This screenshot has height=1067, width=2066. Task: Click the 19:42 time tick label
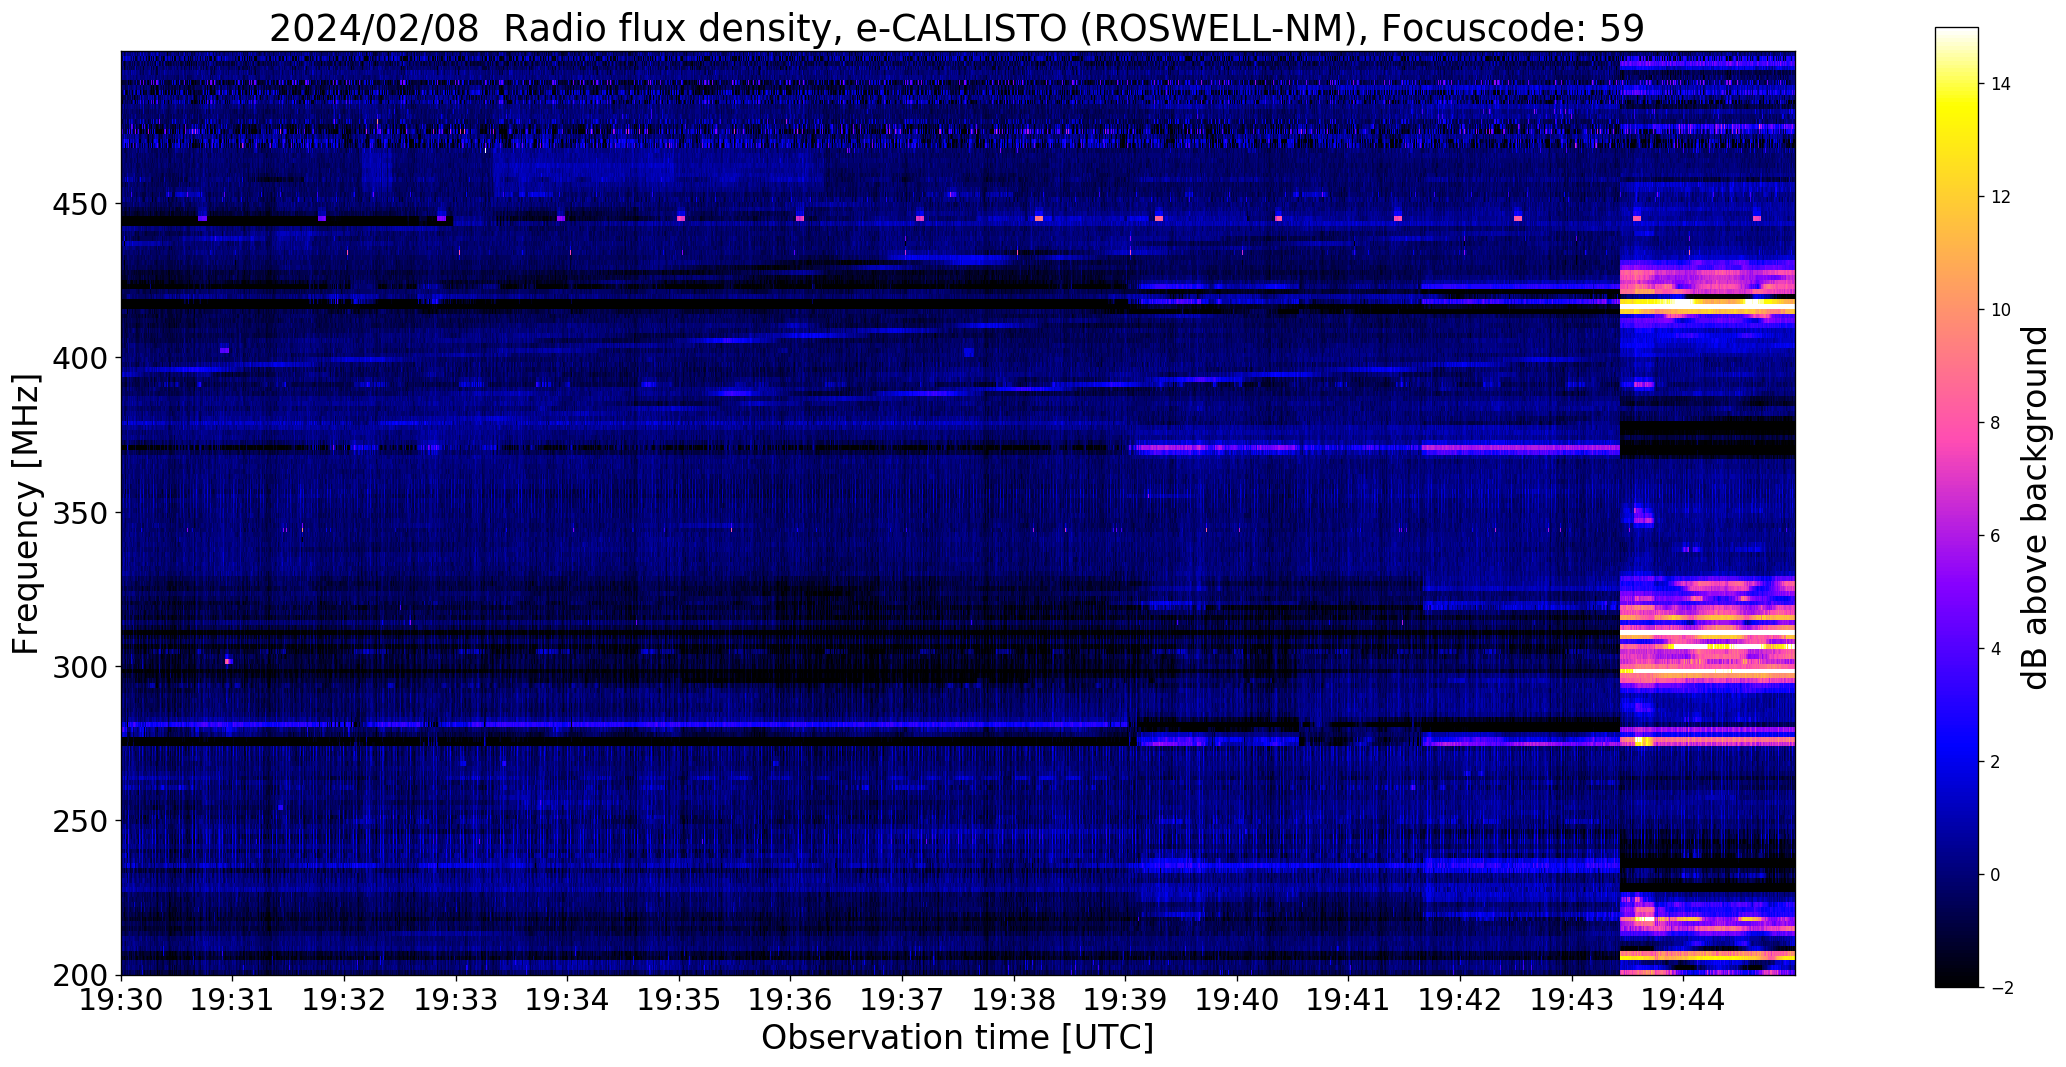tap(1461, 999)
